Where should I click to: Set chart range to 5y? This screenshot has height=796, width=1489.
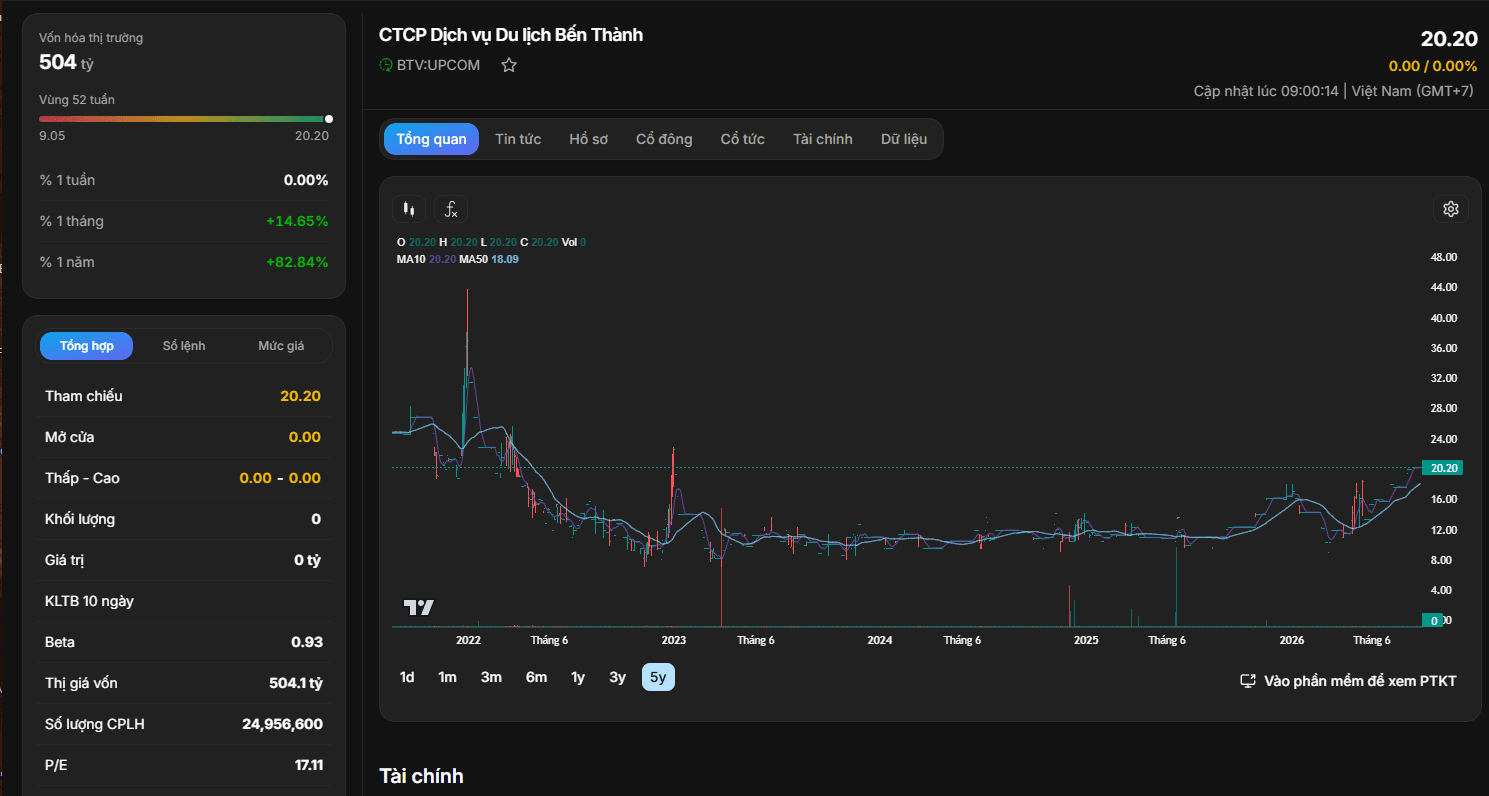(658, 677)
